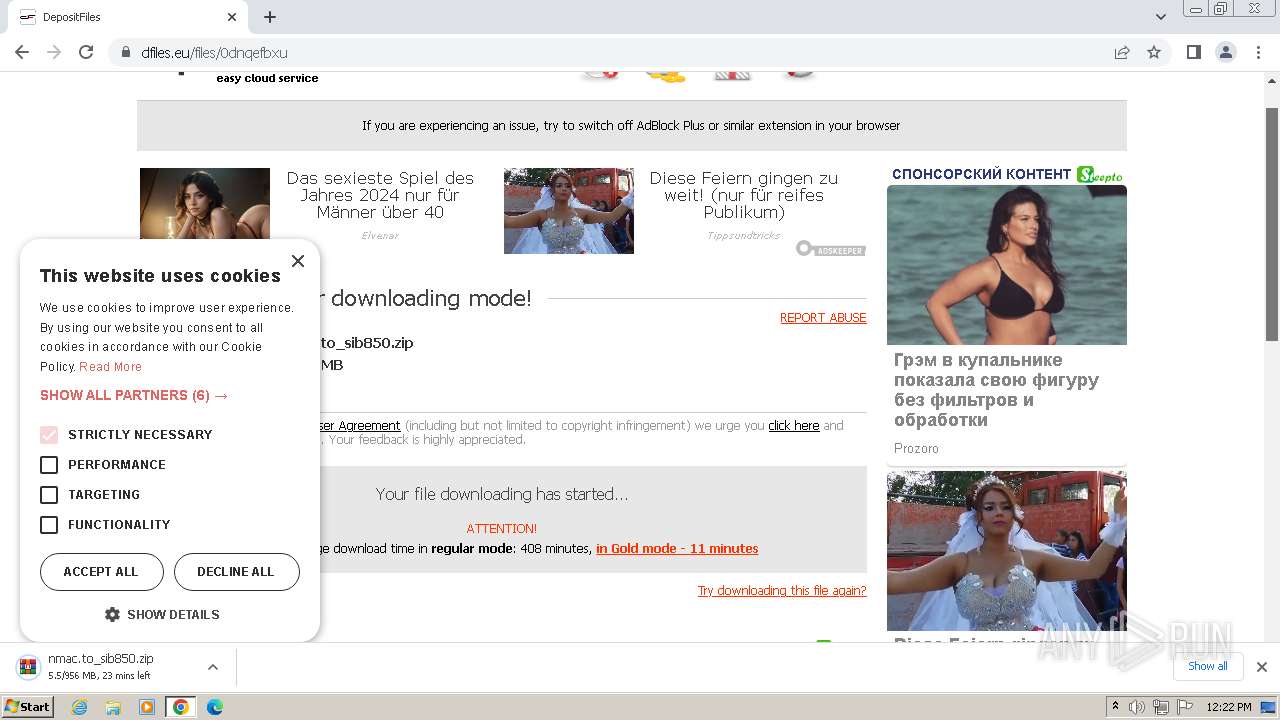Enable Performance cookies checkbox
The image size is (1280, 720).
coord(49,465)
